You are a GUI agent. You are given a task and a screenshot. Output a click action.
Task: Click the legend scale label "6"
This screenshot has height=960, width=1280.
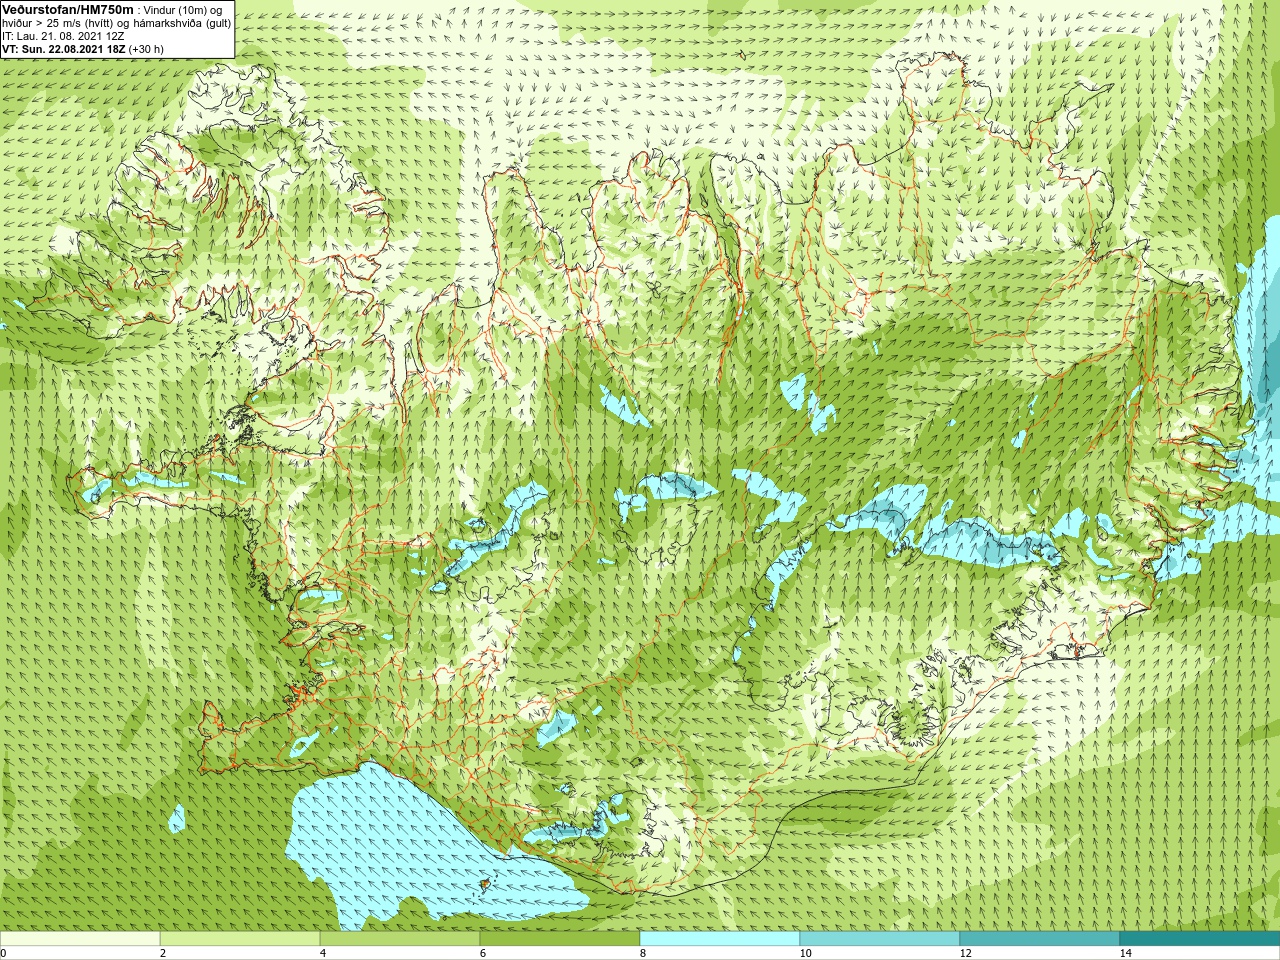tap(483, 953)
